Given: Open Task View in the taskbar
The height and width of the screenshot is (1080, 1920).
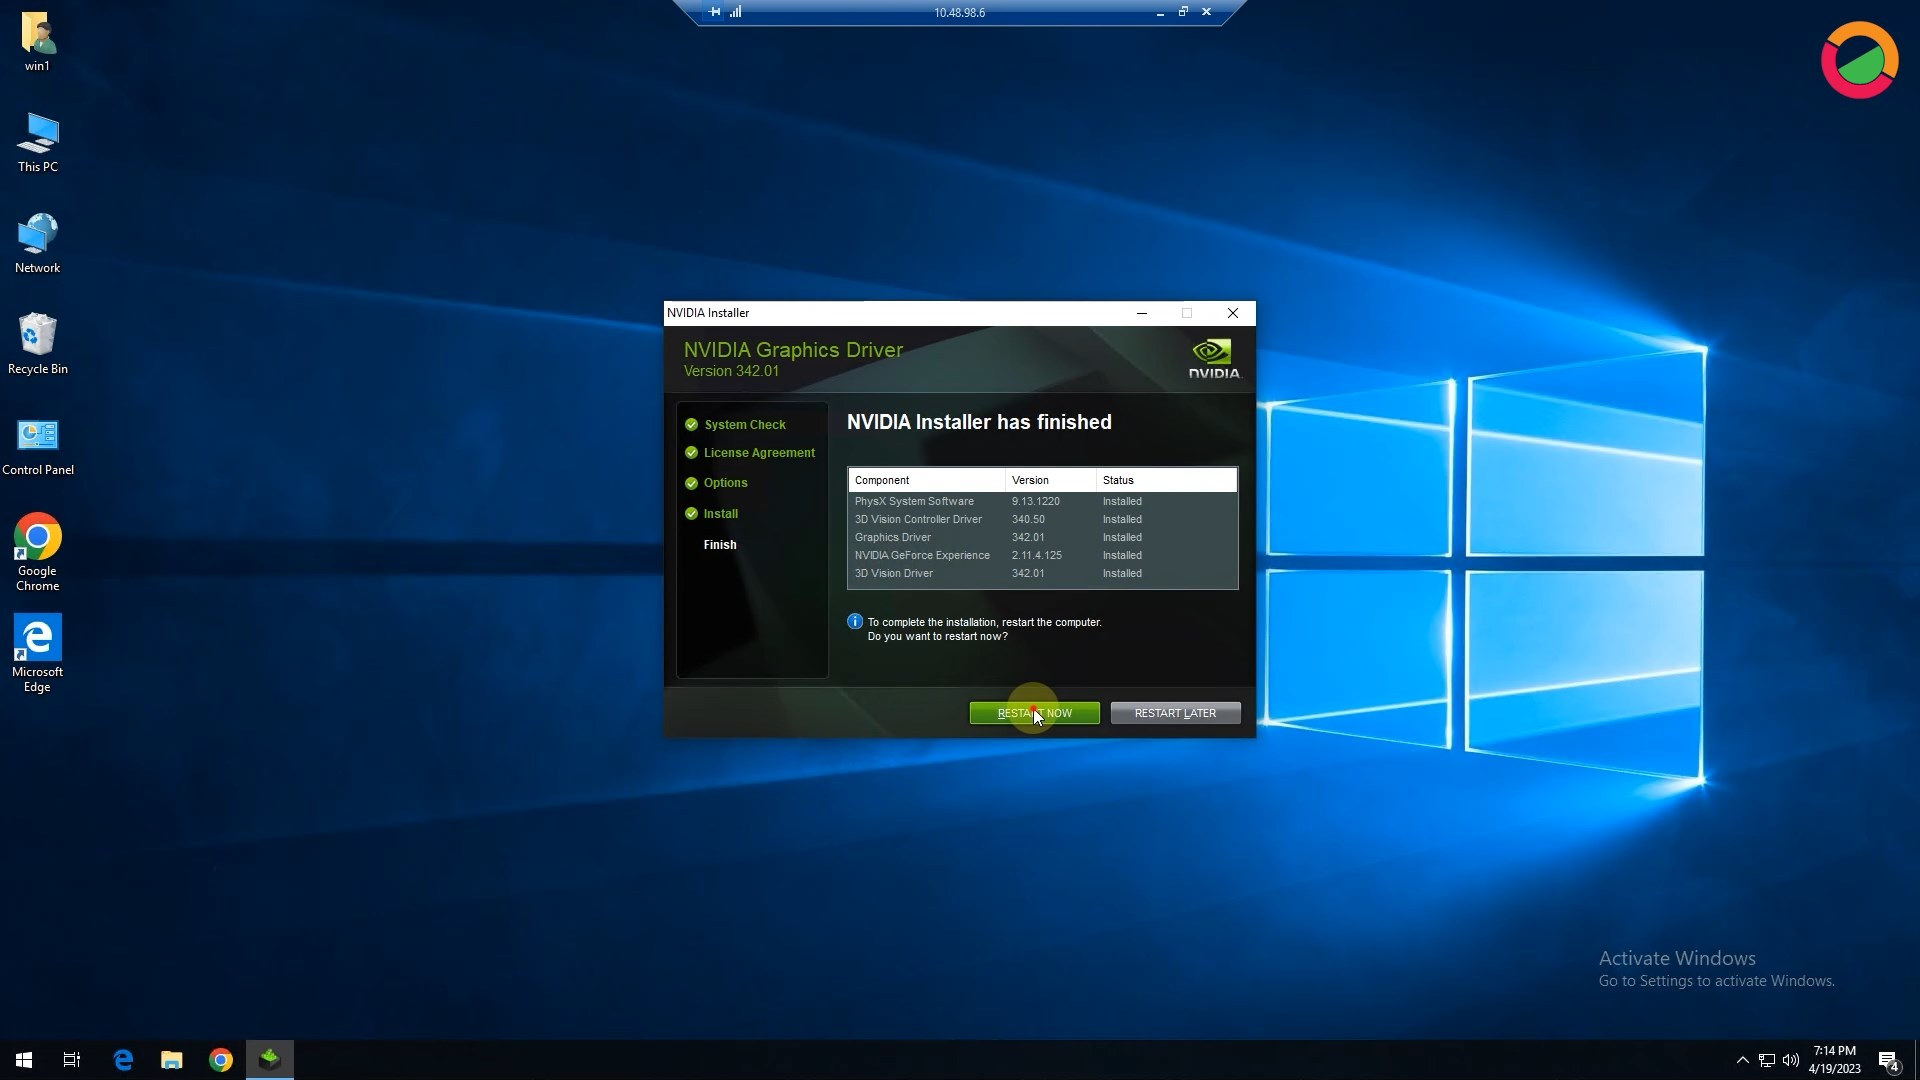Looking at the screenshot, I should tap(72, 1060).
